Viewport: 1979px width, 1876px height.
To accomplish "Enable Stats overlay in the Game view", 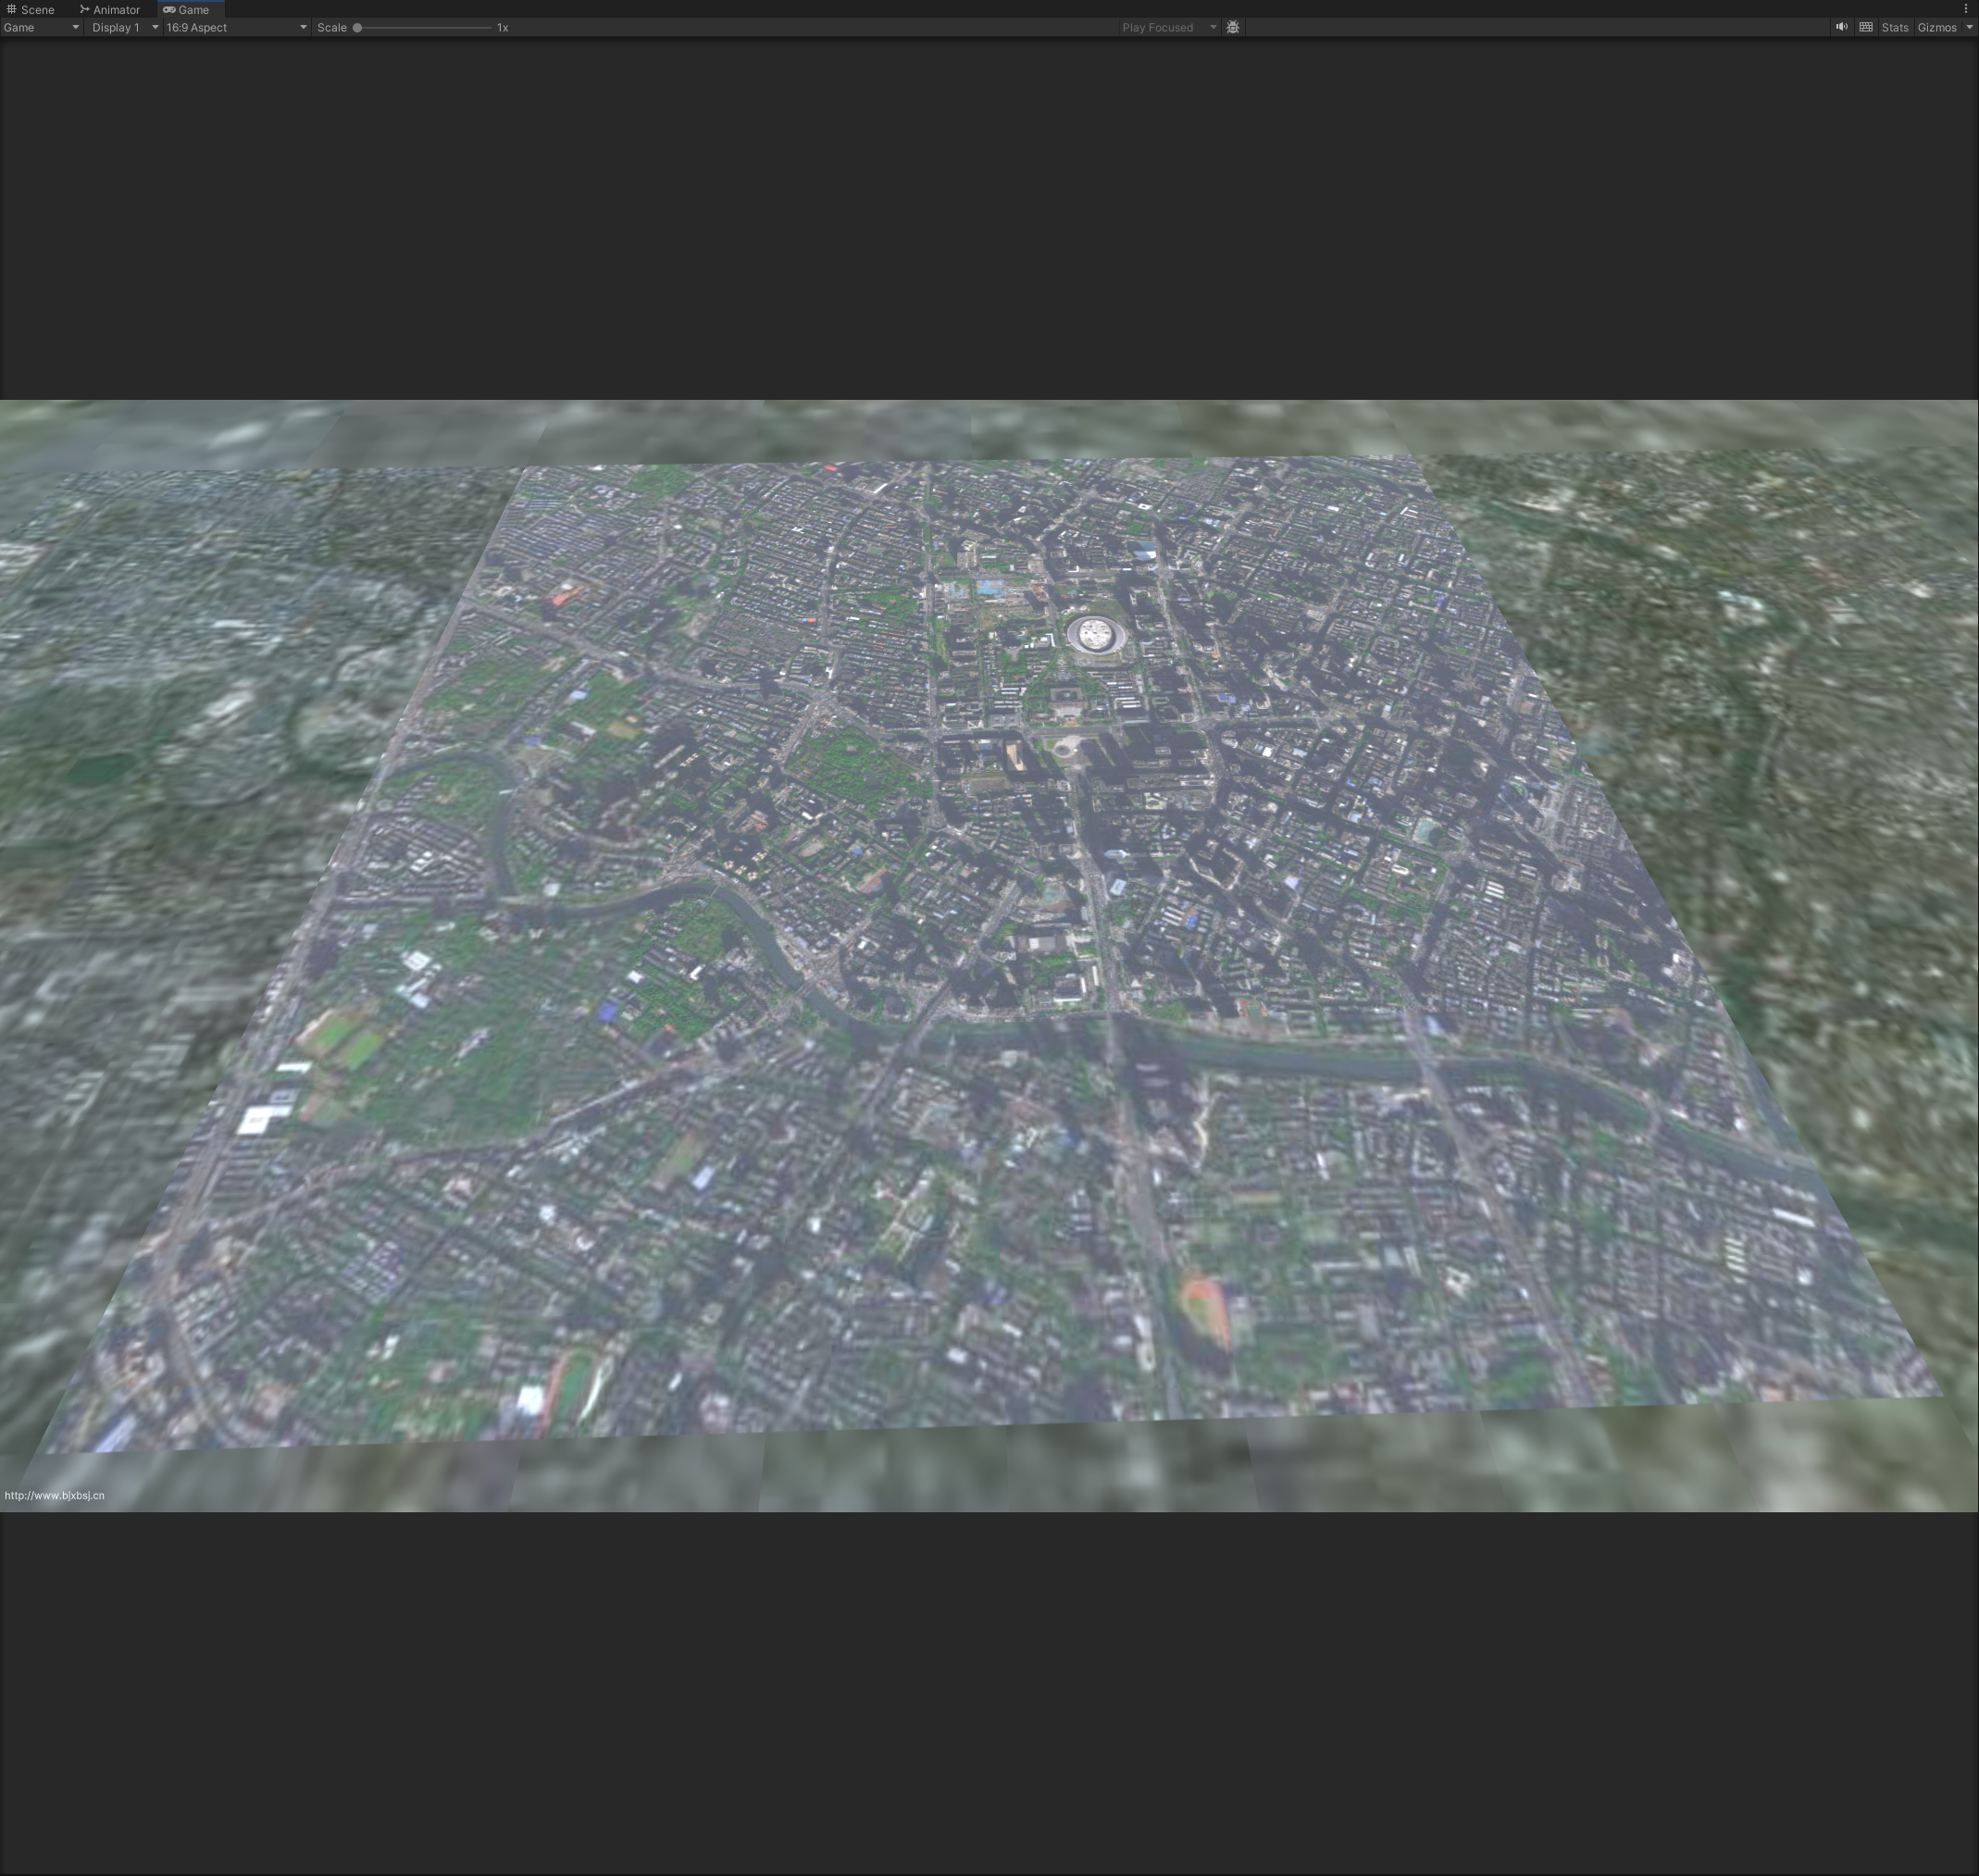I will 1895,27.
